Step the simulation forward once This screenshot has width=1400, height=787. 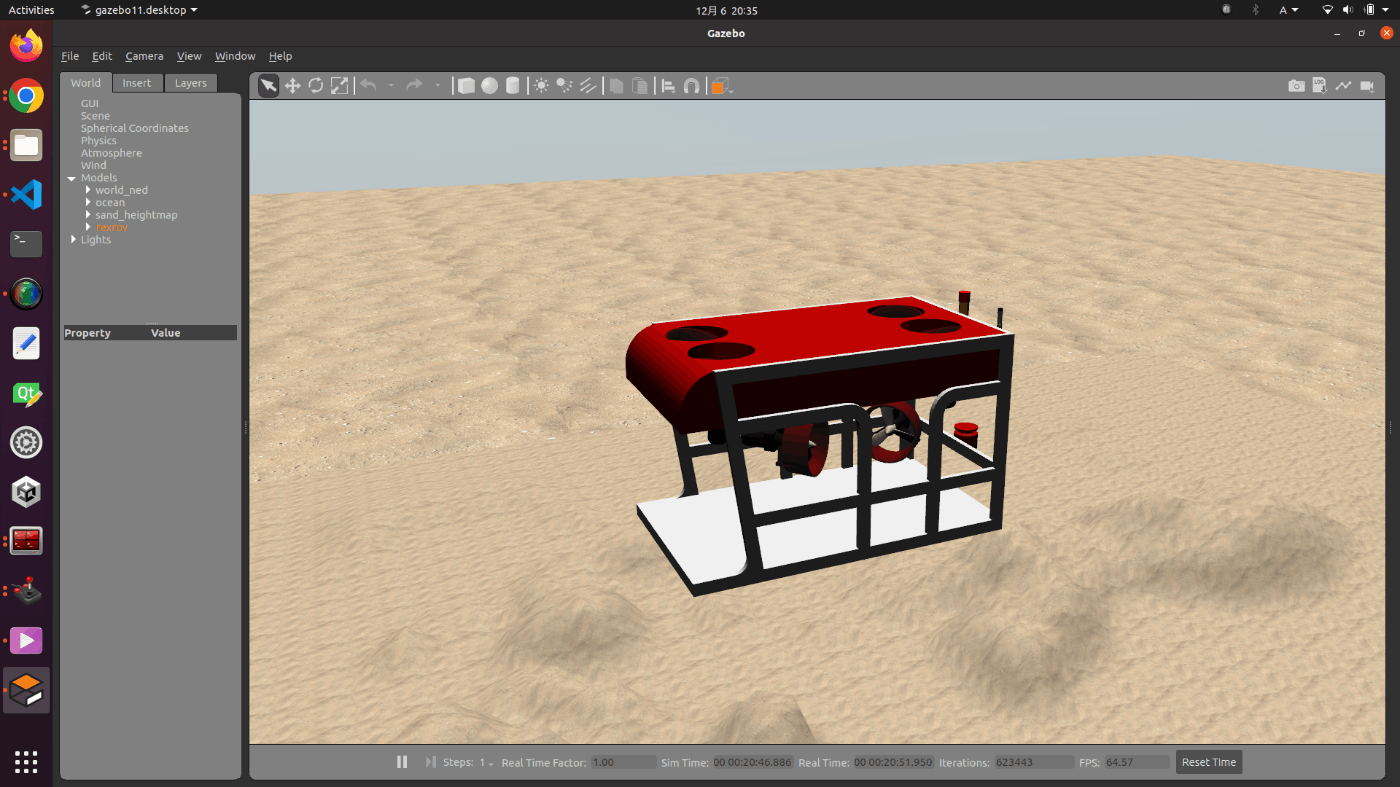tap(430, 761)
